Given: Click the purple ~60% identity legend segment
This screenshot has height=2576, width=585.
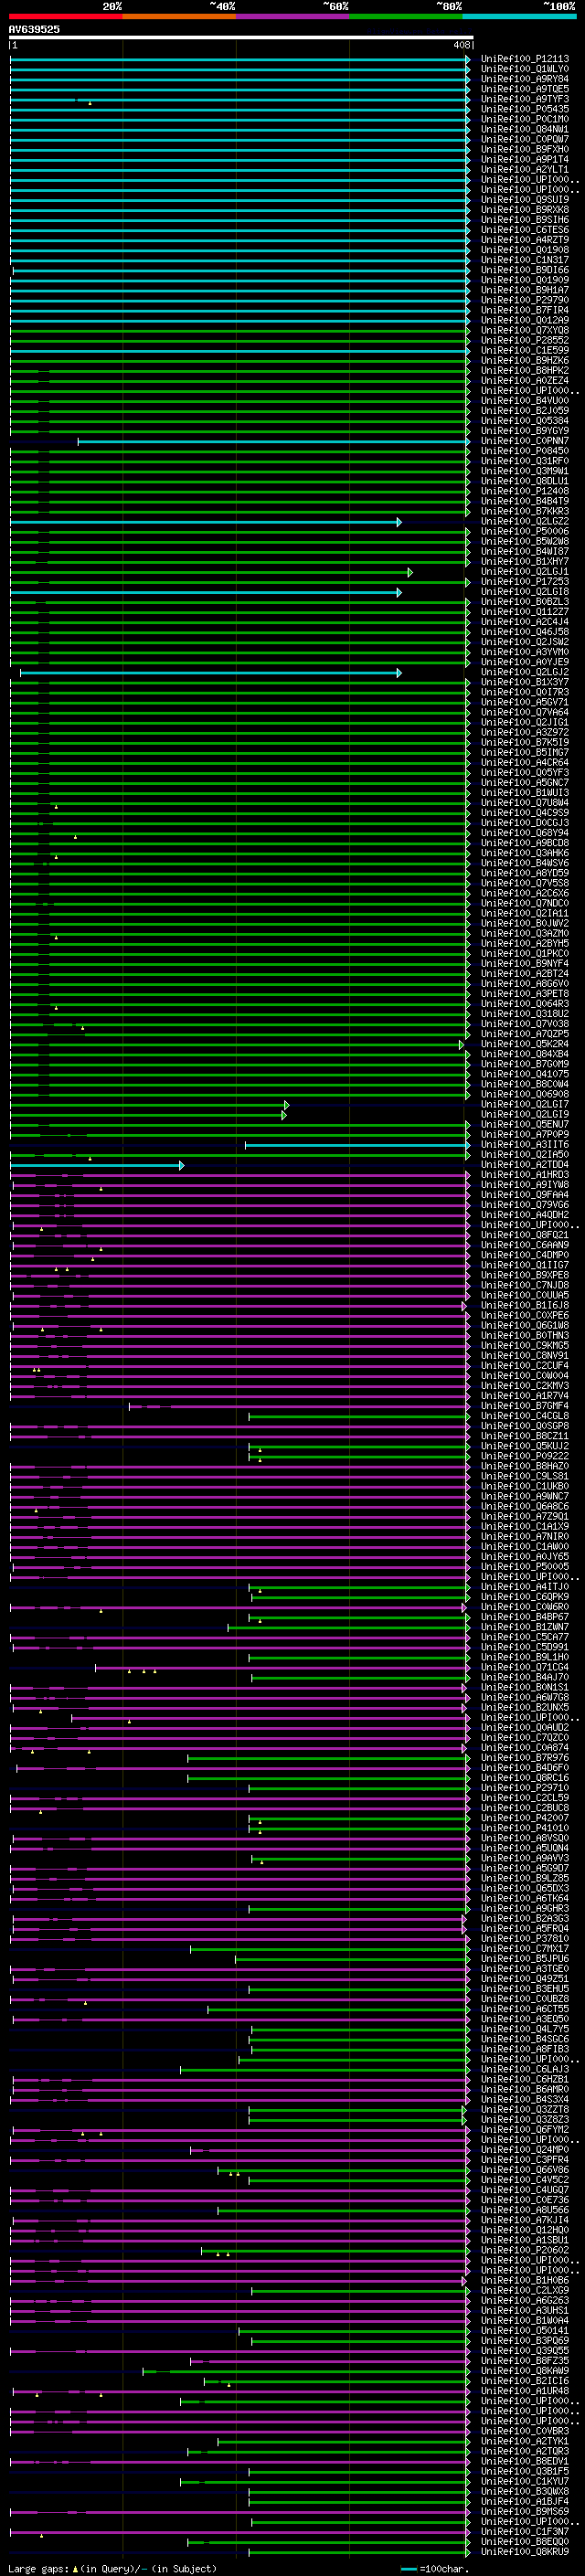Looking at the screenshot, I should pos(293,16).
